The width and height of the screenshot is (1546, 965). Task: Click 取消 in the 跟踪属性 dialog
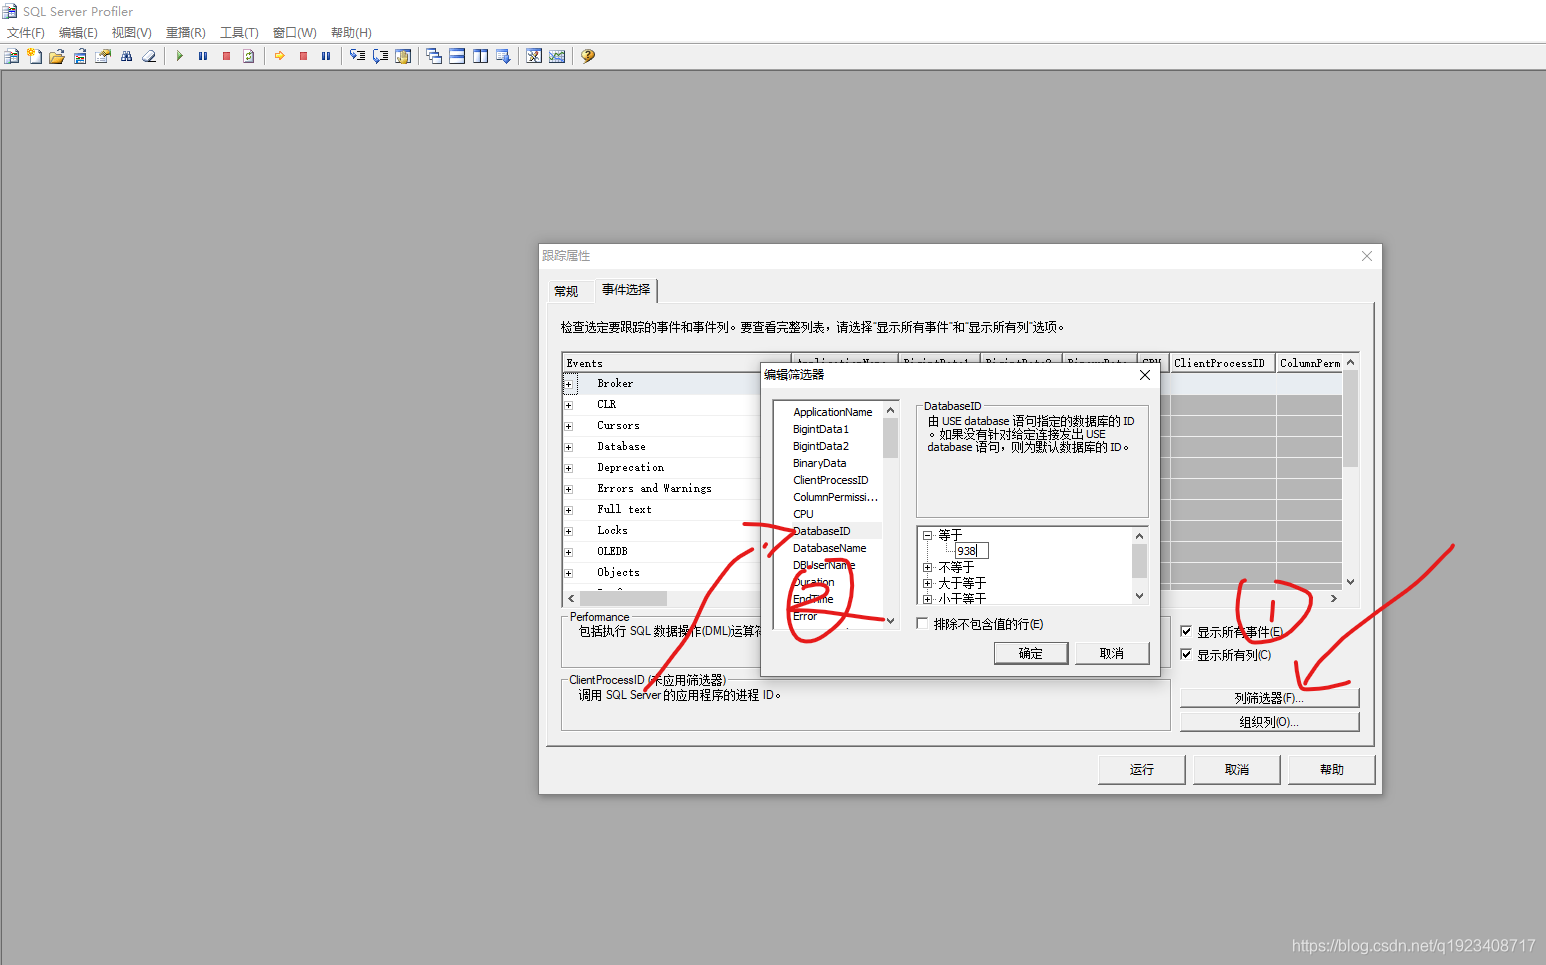(1236, 769)
